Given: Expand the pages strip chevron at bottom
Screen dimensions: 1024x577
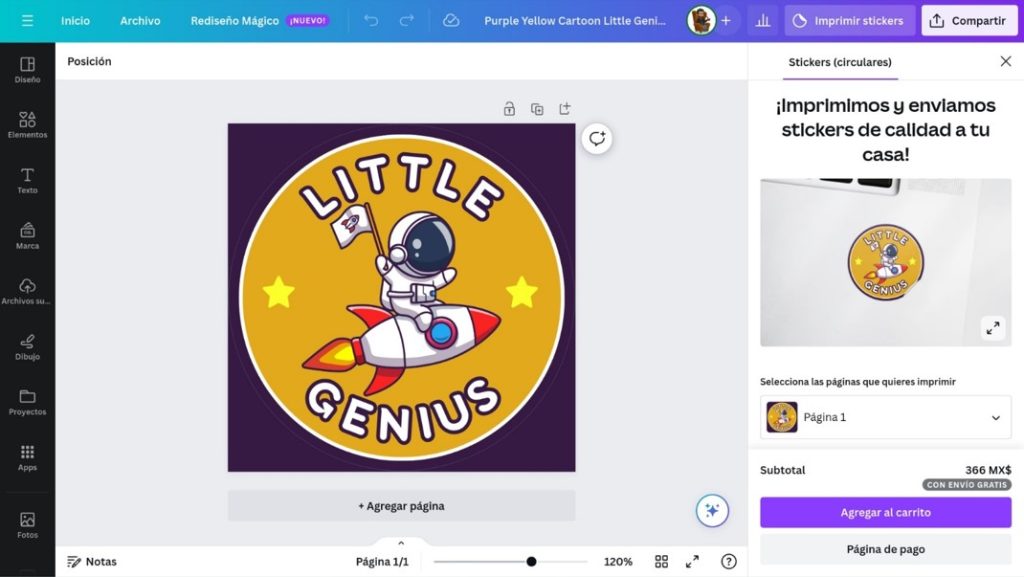Looking at the screenshot, I should point(401,543).
